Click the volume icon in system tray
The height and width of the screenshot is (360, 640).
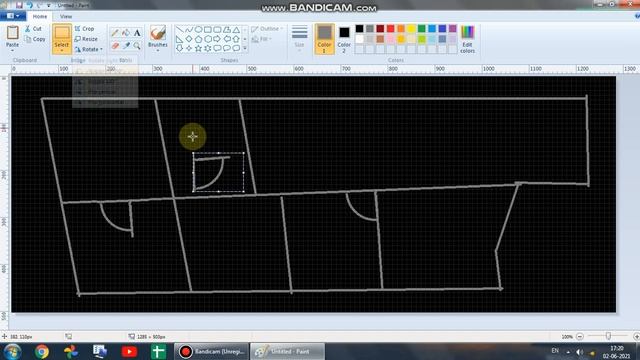point(580,352)
